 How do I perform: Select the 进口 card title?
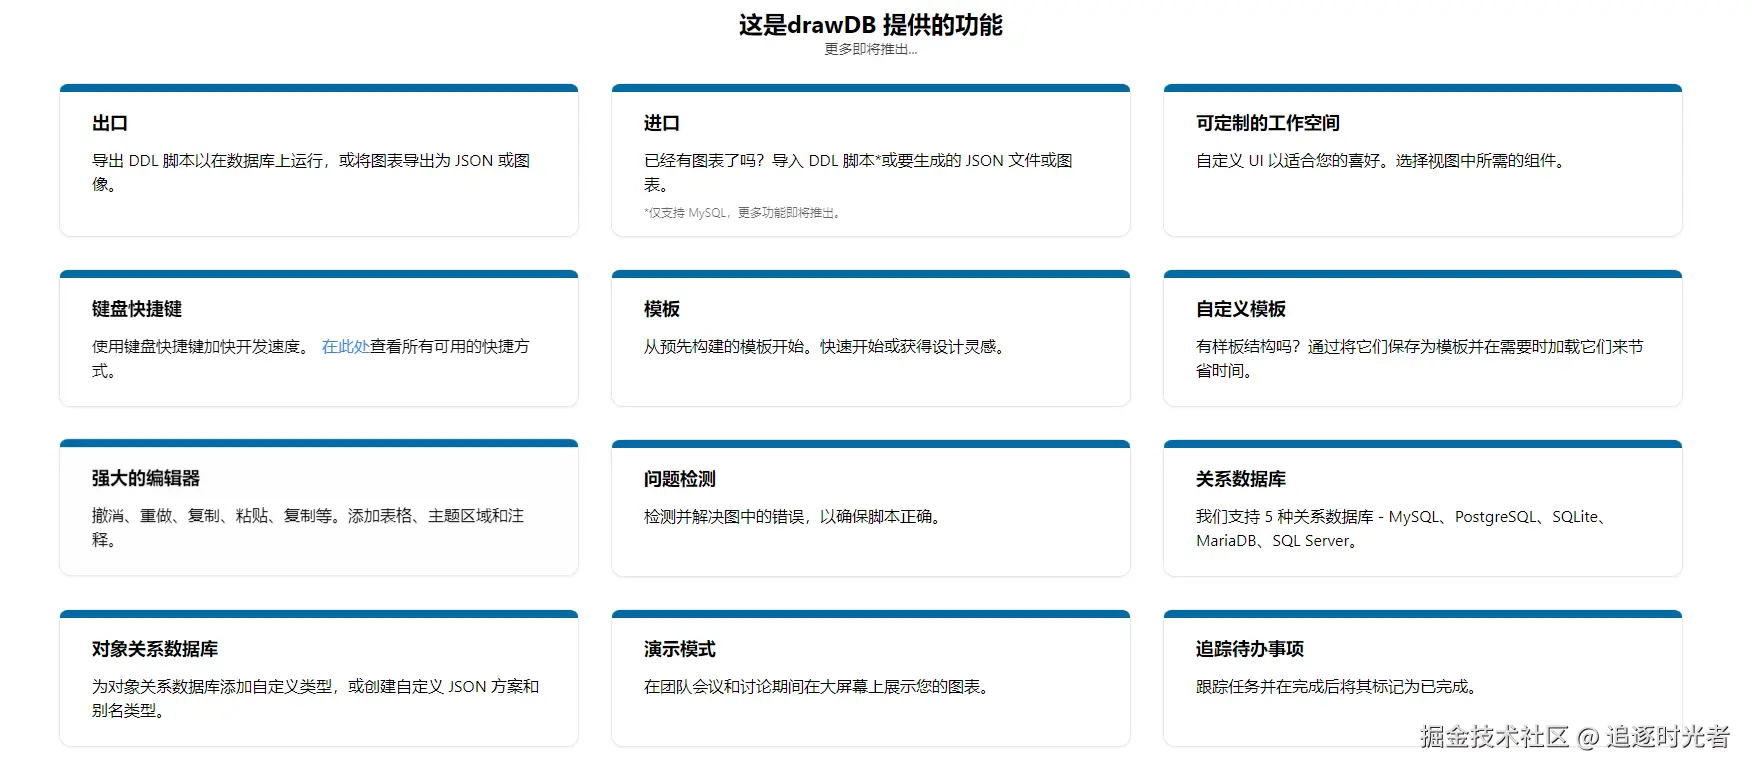coord(662,123)
